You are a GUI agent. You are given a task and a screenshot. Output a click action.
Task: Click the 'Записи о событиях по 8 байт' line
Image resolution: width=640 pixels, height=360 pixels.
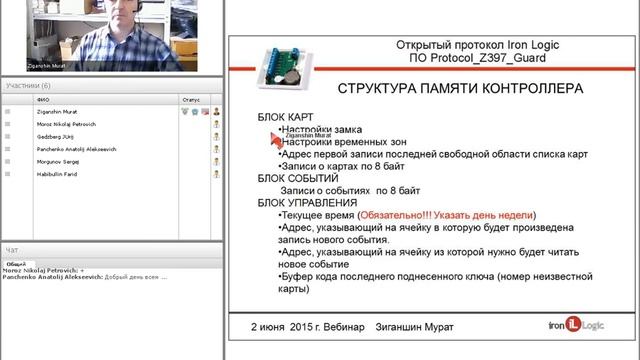tap(350, 191)
